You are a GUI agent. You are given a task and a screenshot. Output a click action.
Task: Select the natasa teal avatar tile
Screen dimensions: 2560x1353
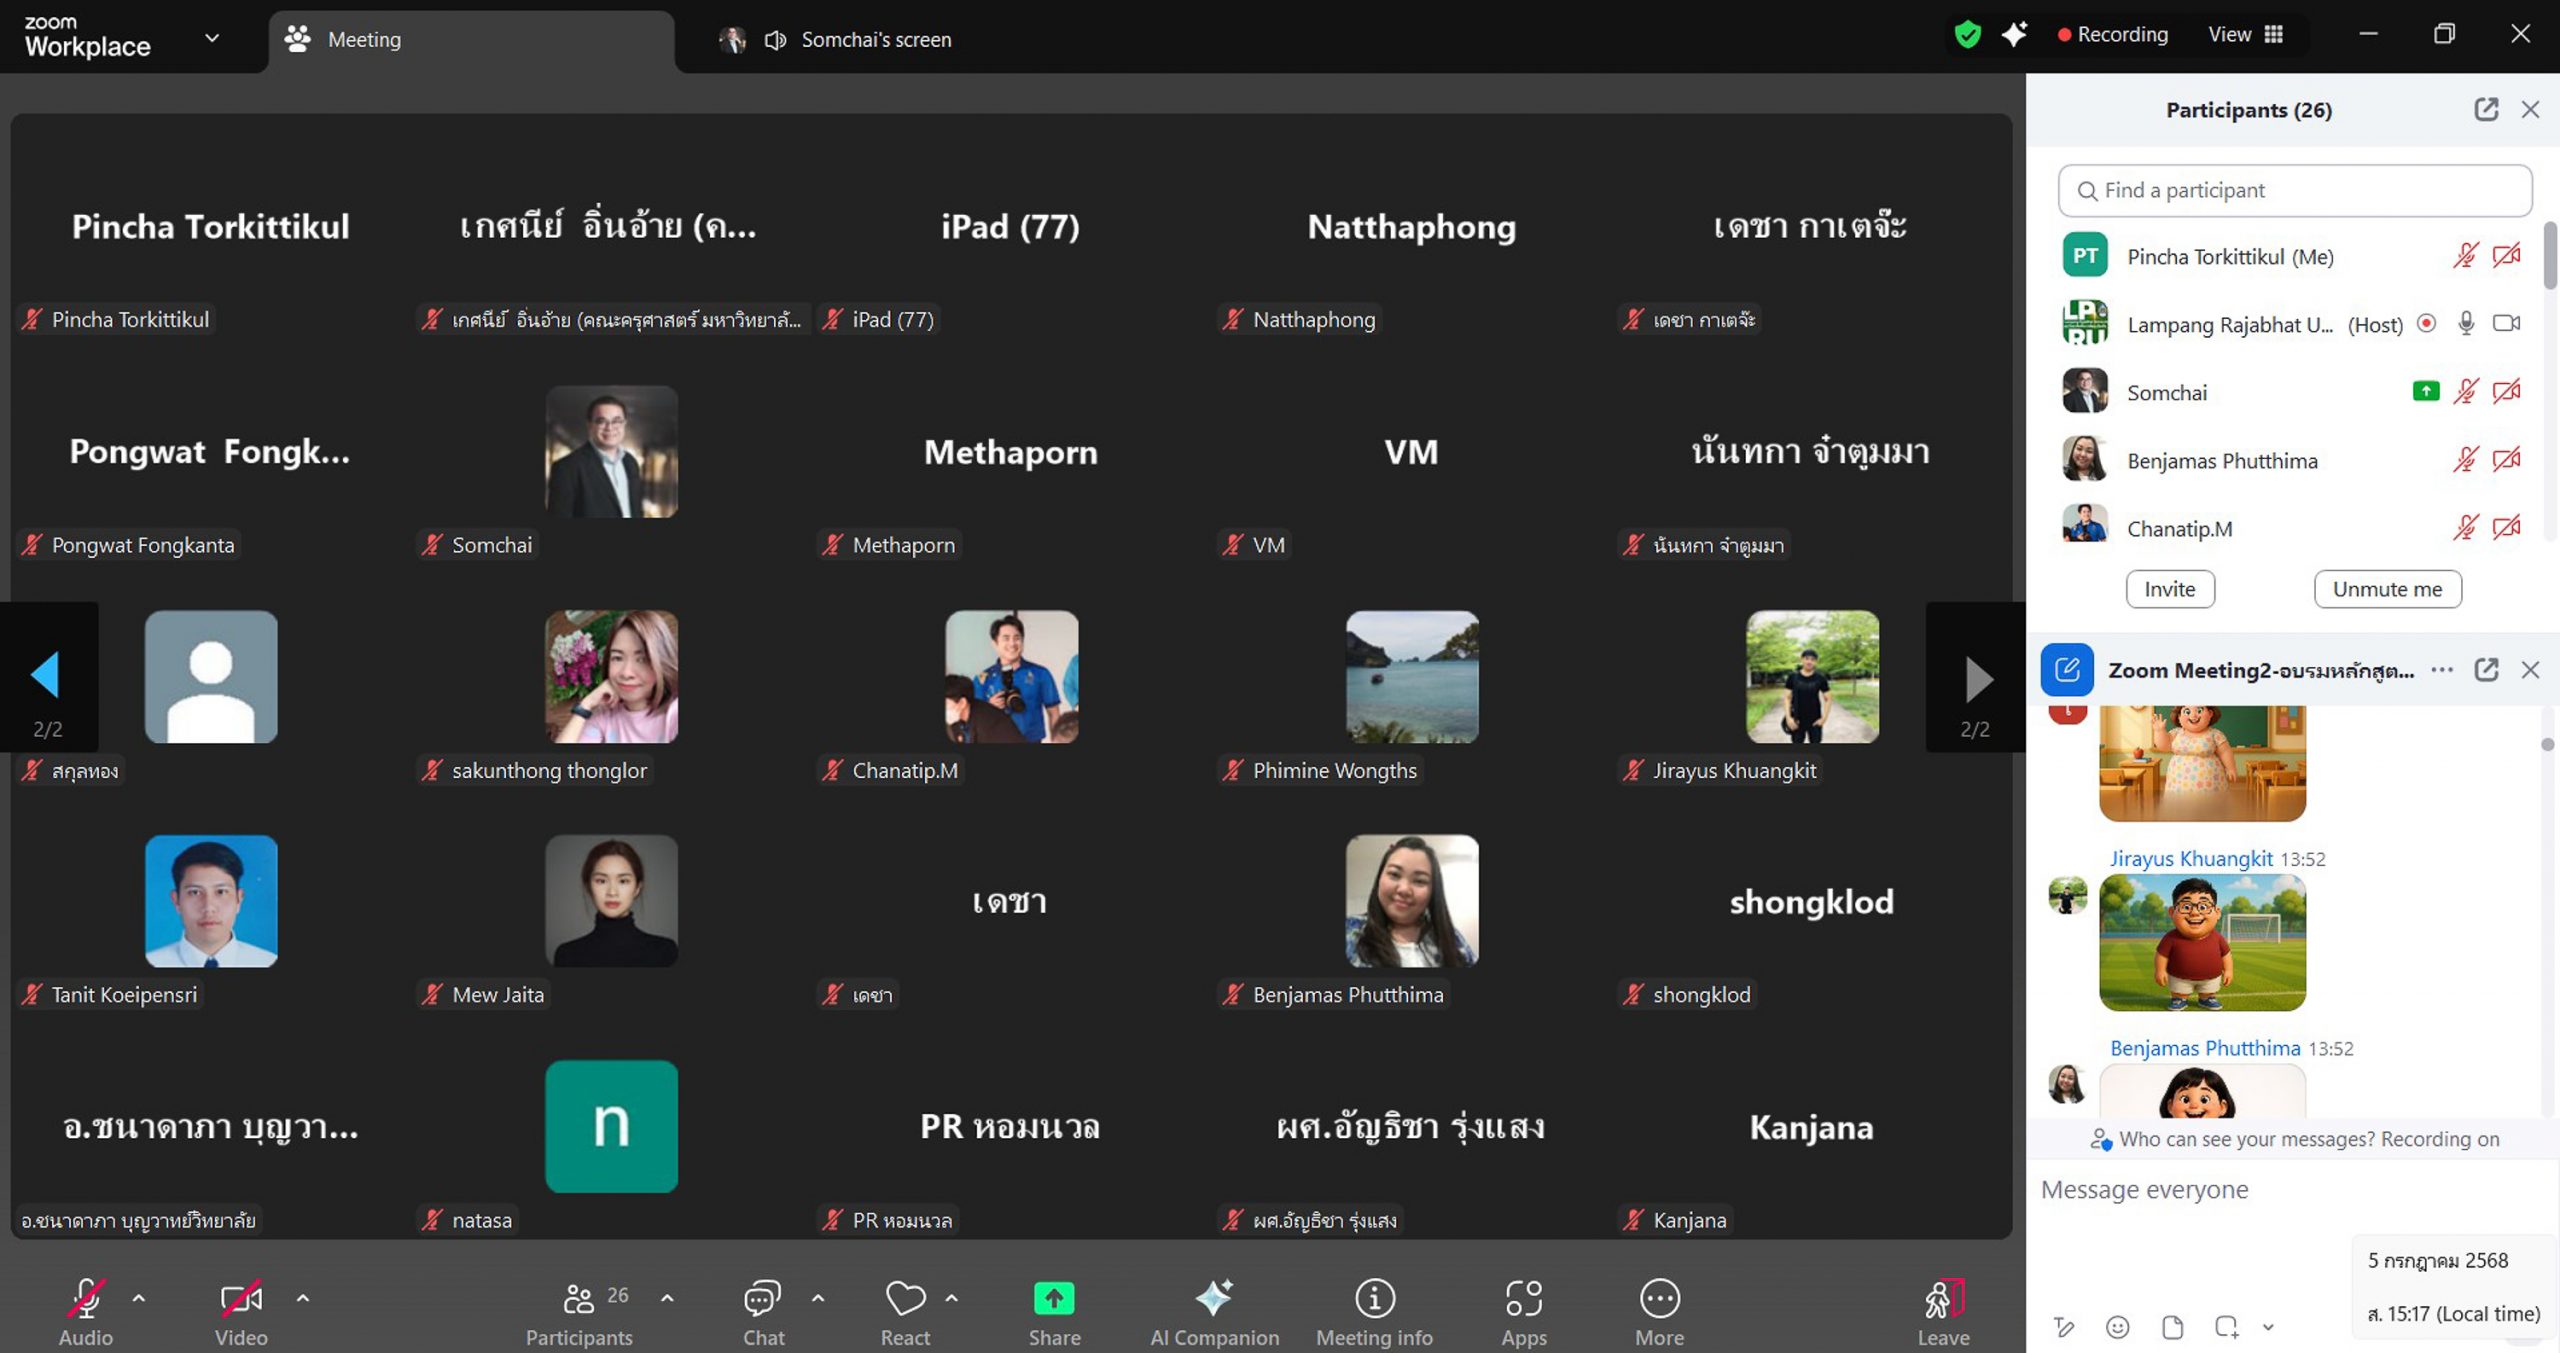click(x=611, y=1126)
